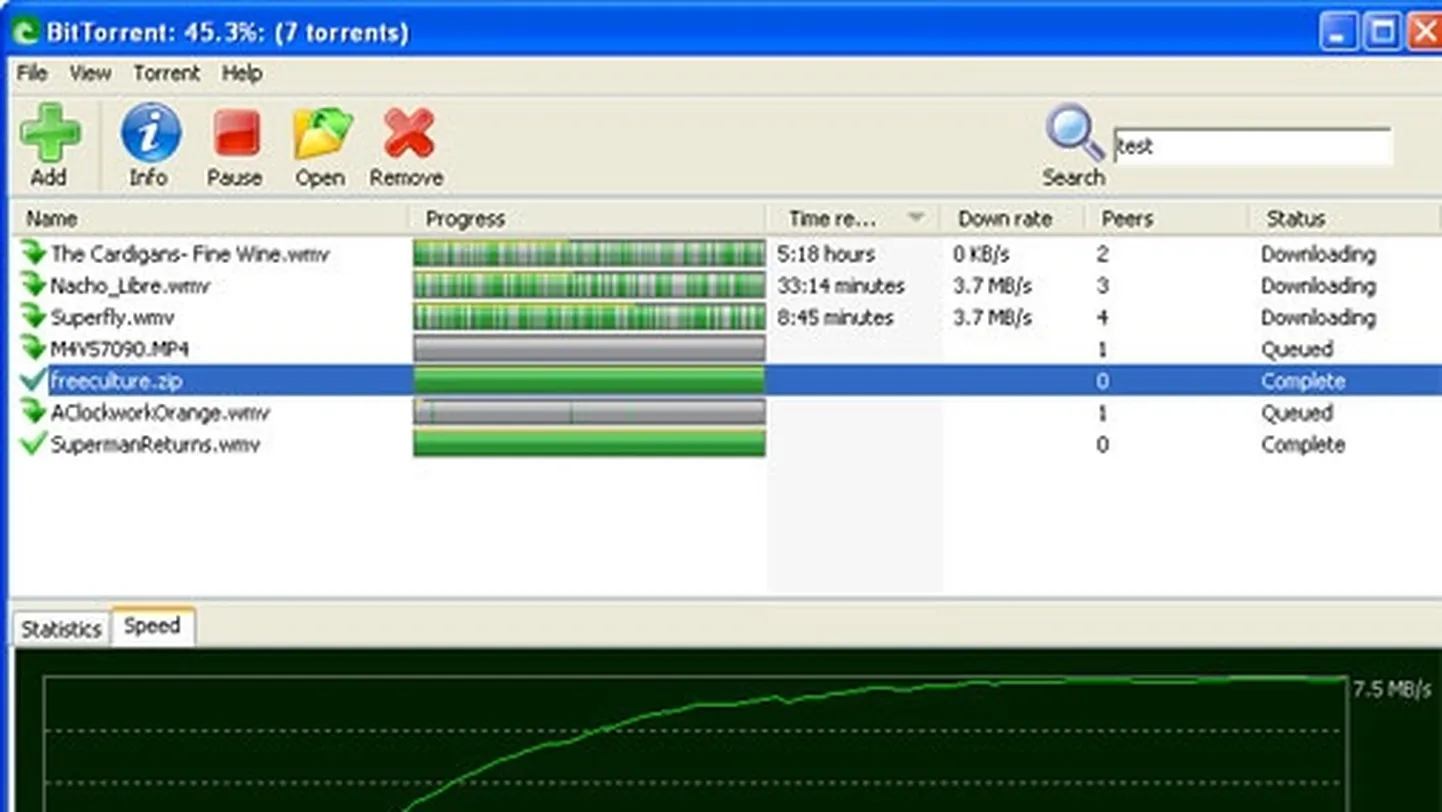Open the Help menu
The width and height of the screenshot is (1442, 812).
242,73
